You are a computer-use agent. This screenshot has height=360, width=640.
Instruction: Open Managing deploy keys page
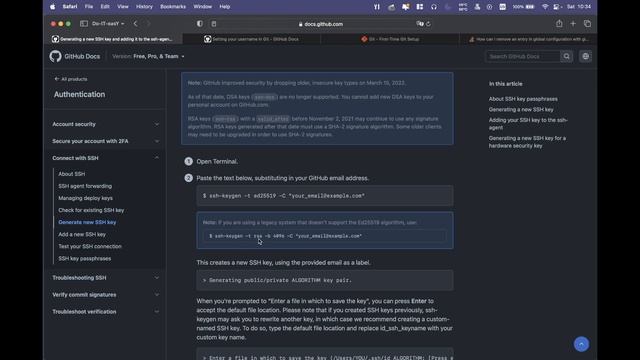point(85,198)
